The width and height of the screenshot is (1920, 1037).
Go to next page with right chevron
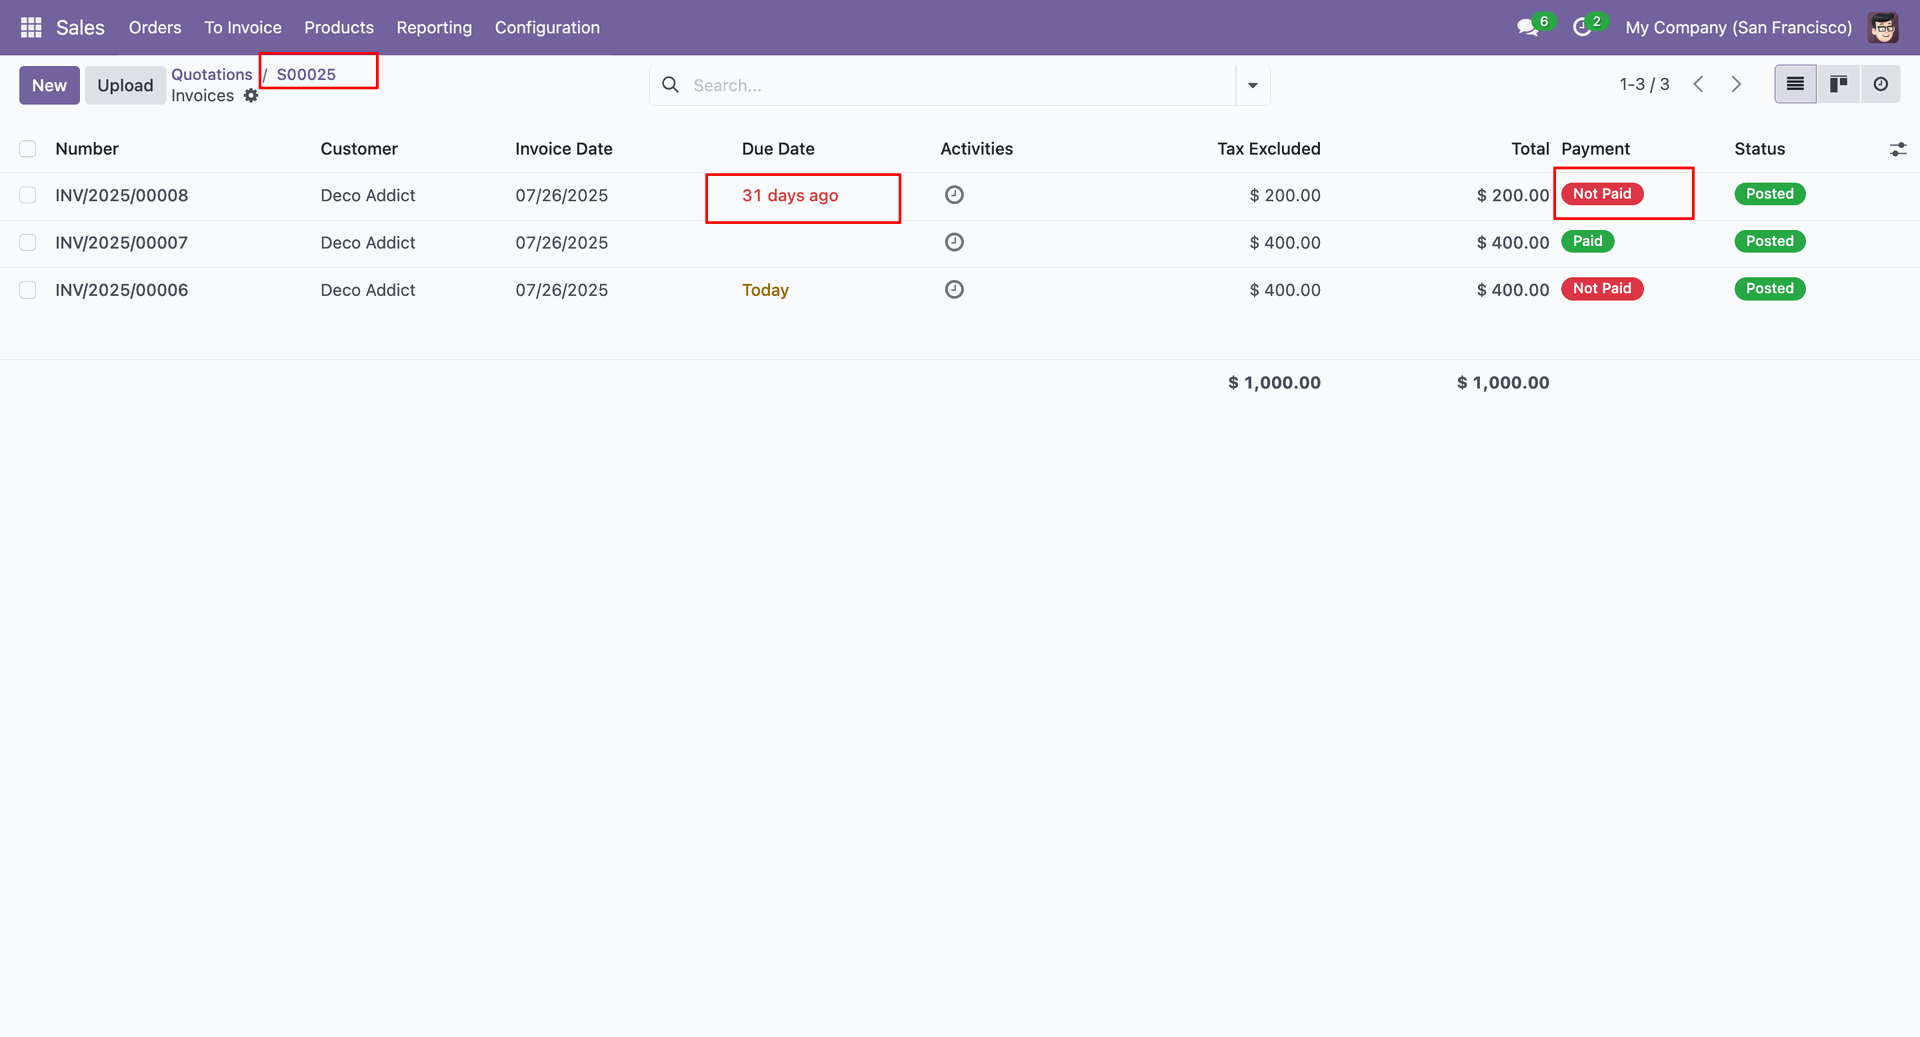tap(1736, 84)
